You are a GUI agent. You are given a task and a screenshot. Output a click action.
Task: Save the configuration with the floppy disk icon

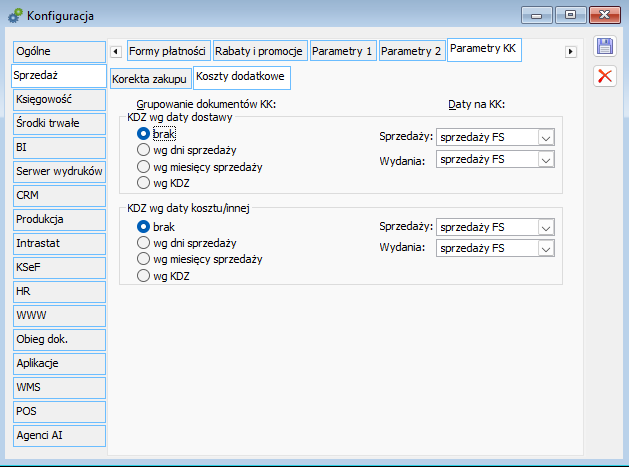click(605, 46)
